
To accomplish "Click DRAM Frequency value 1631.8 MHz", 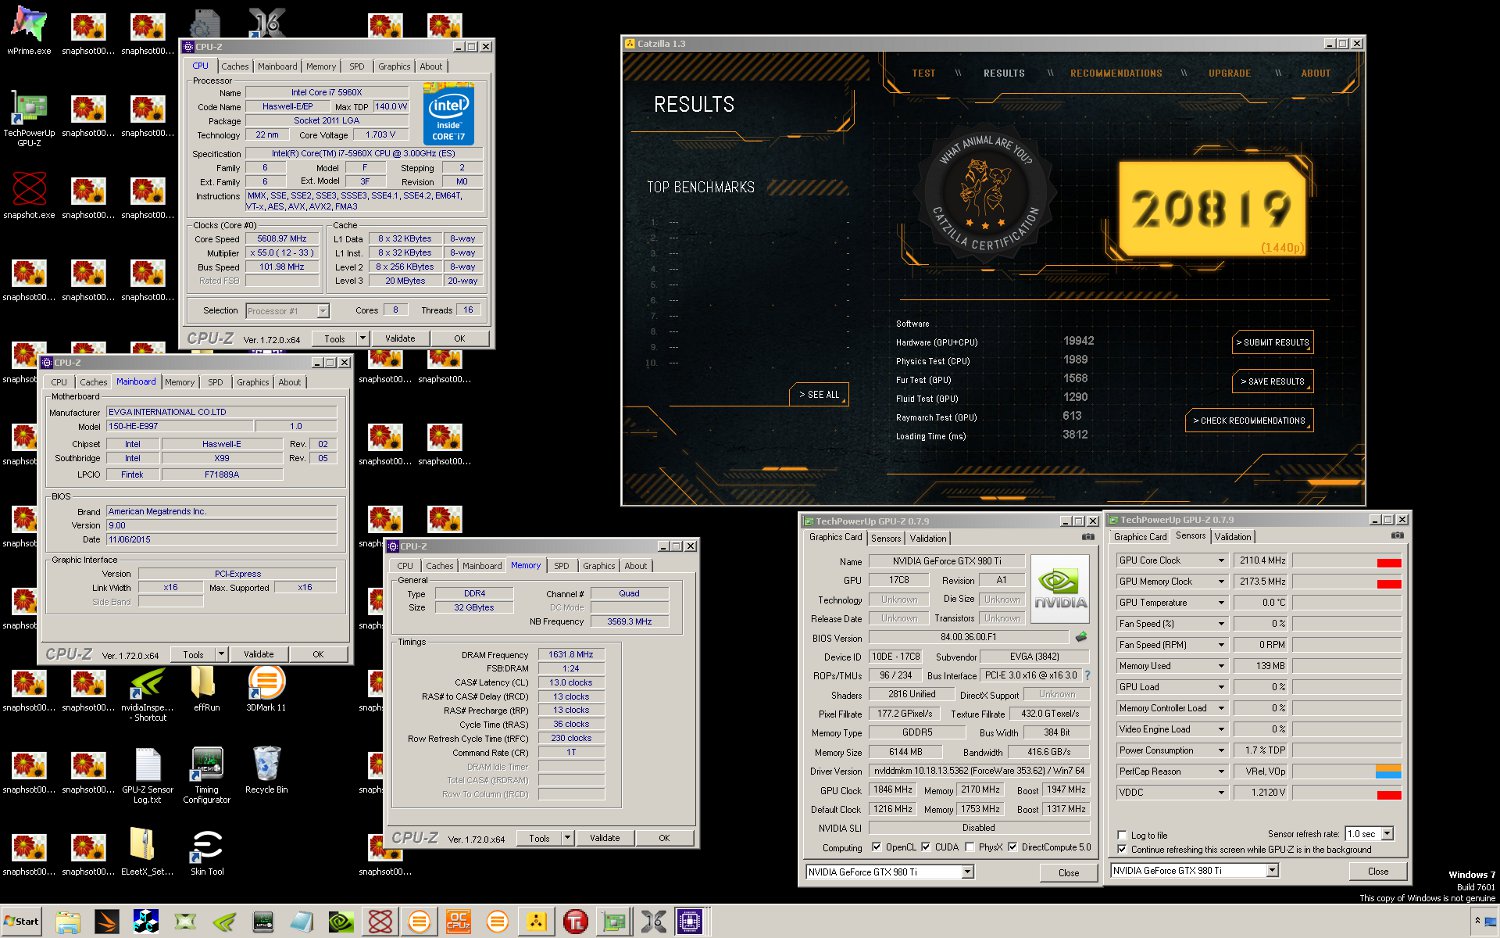I will [x=571, y=655].
